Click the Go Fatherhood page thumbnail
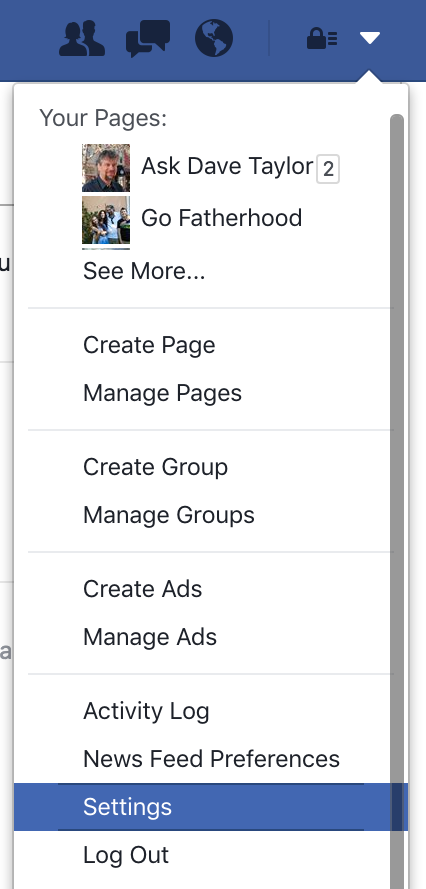Image resolution: width=426 pixels, height=889 pixels. tap(106, 220)
